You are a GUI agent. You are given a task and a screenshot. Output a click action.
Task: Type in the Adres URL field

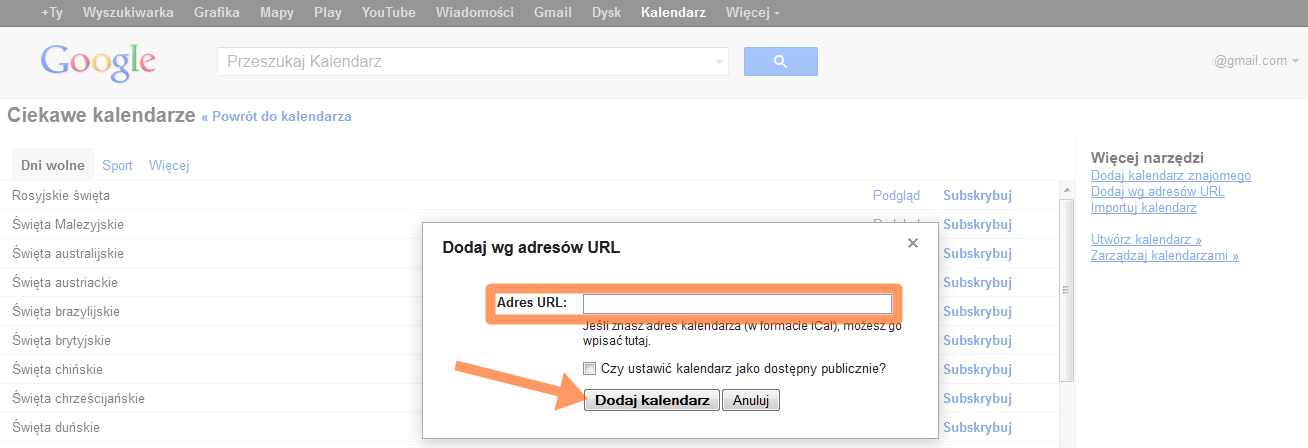point(736,303)
